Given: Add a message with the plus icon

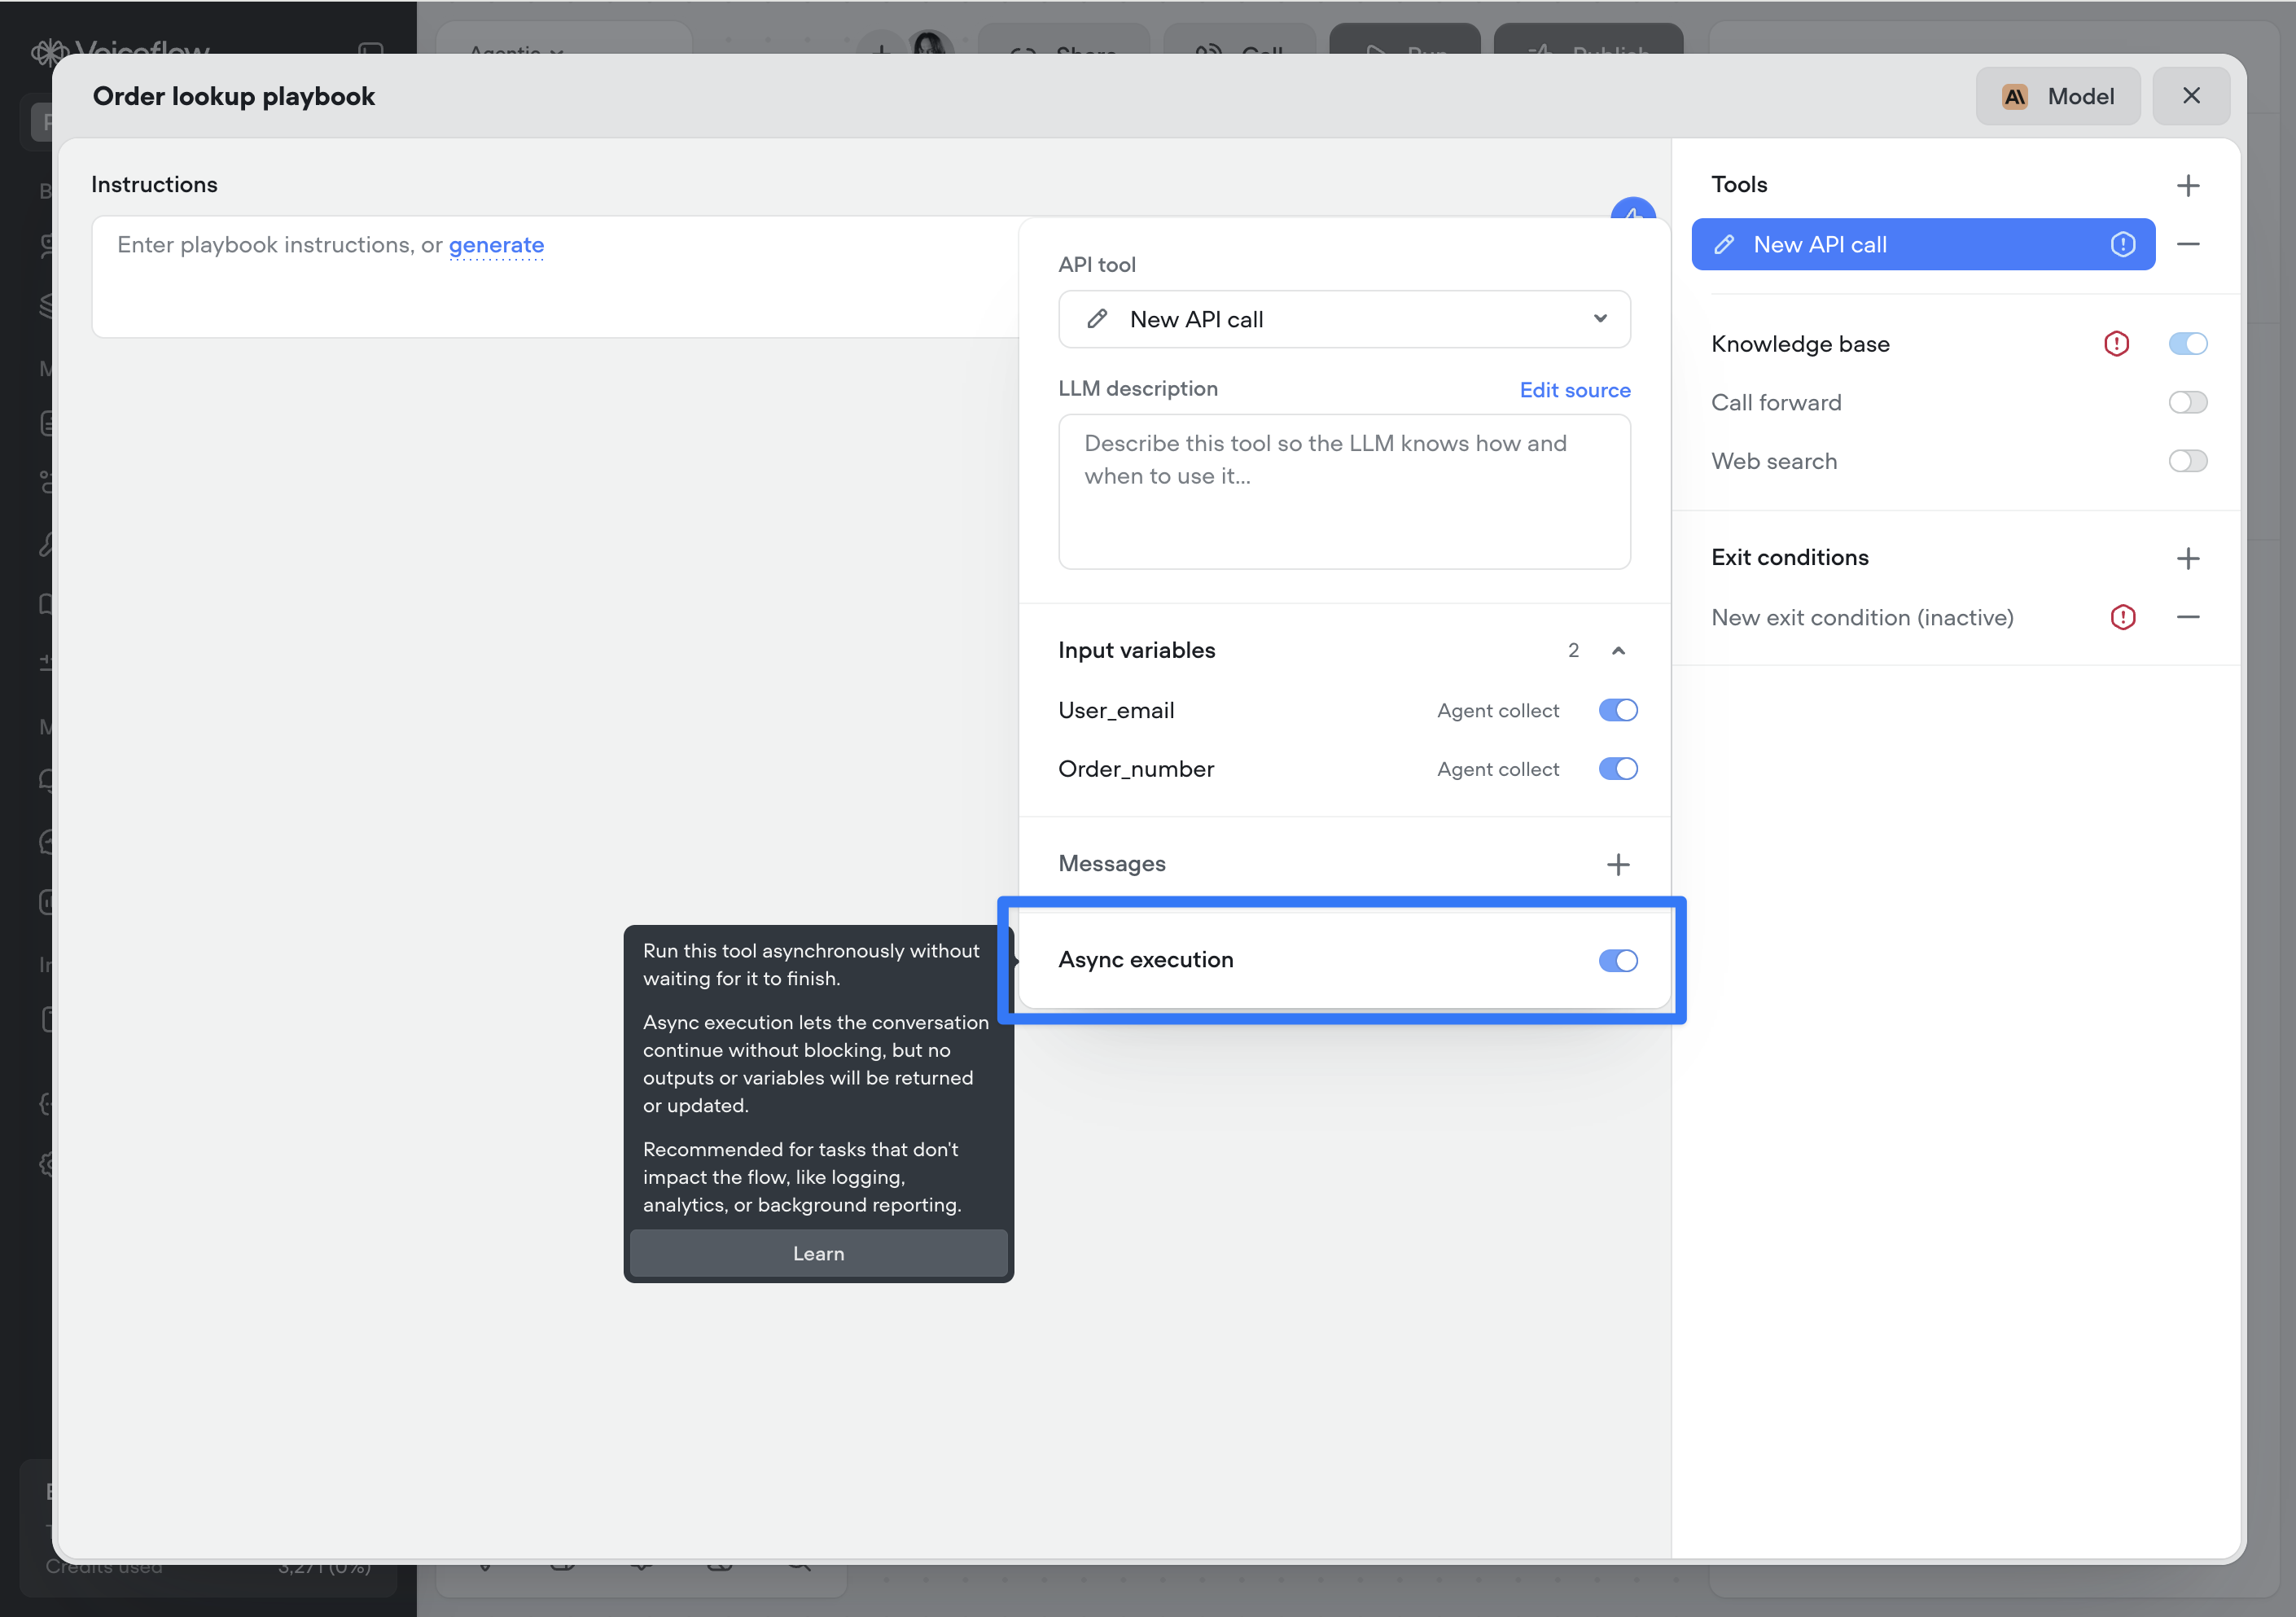Looking at the screenshot, I should point(1617,864).
